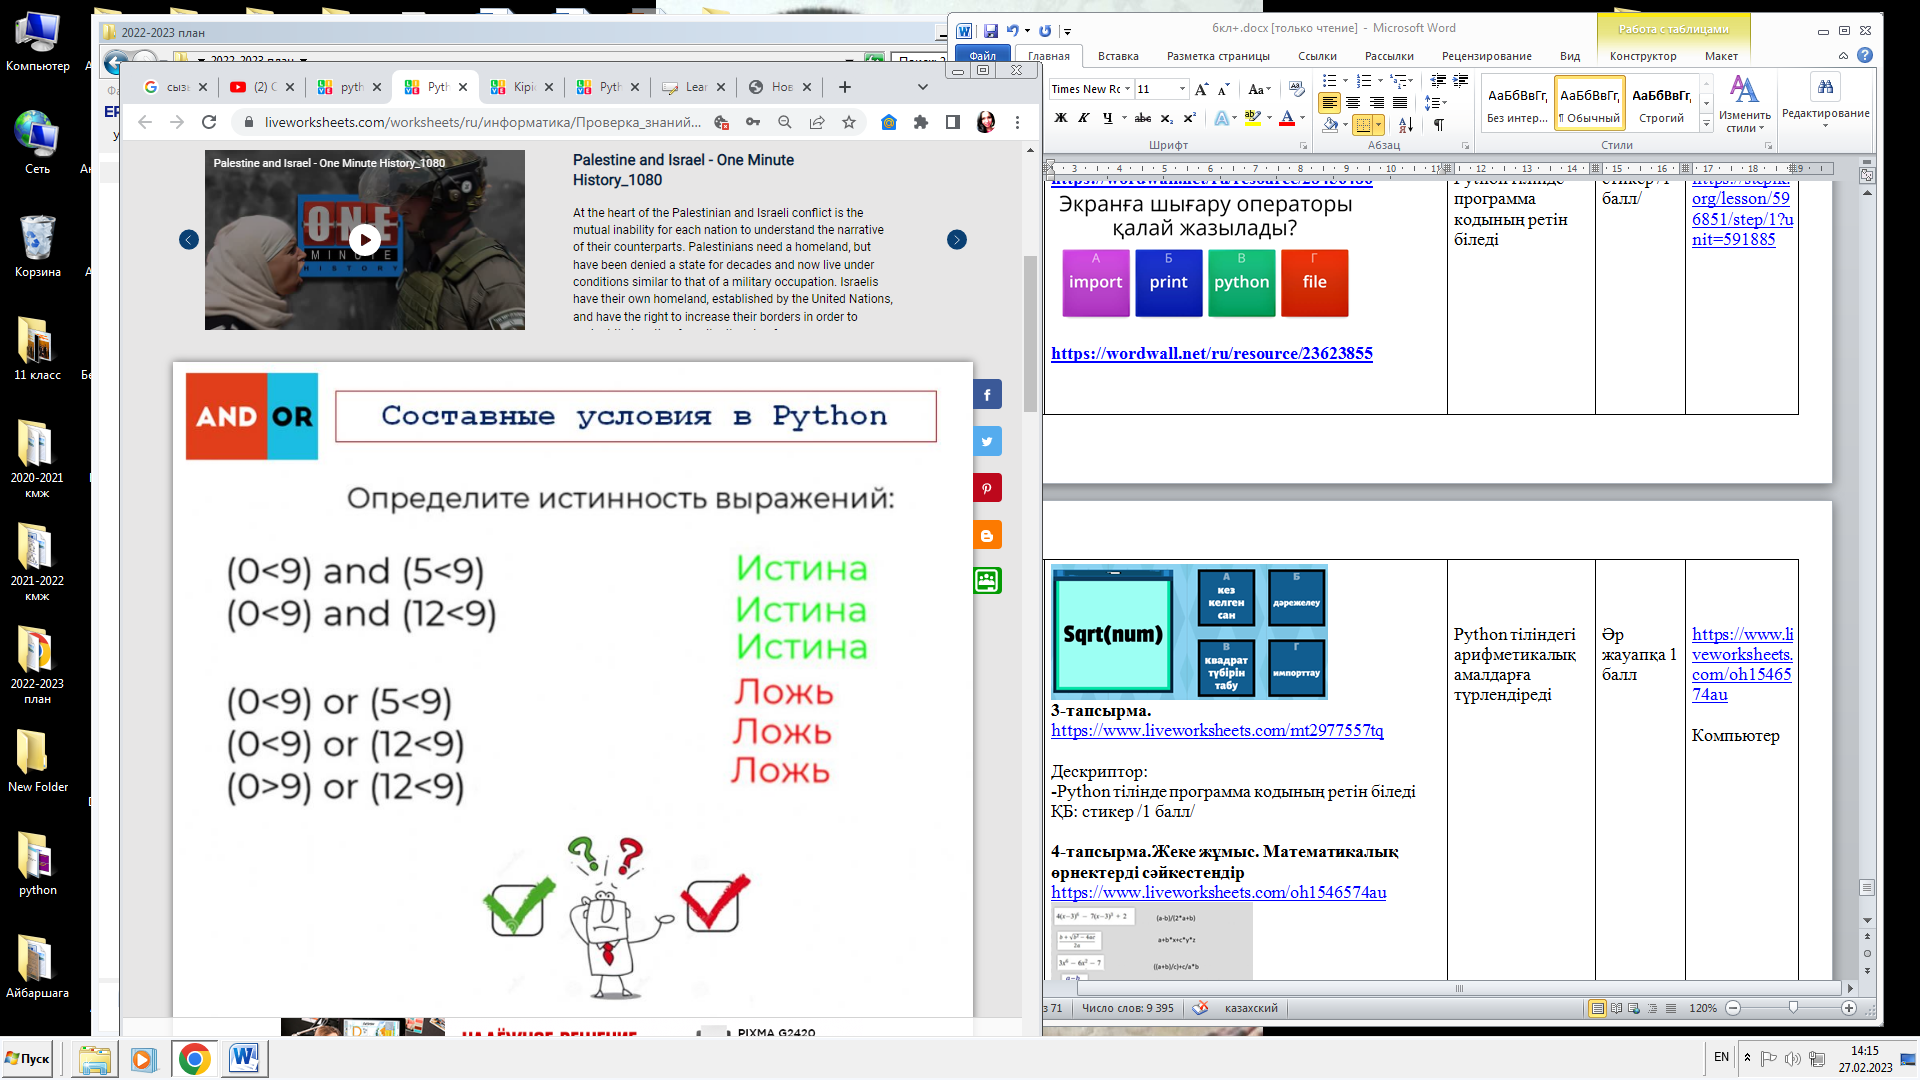Open Chrome three-dot menu
This screenshot has height=1080, width=1920.
pos(1017,122)
